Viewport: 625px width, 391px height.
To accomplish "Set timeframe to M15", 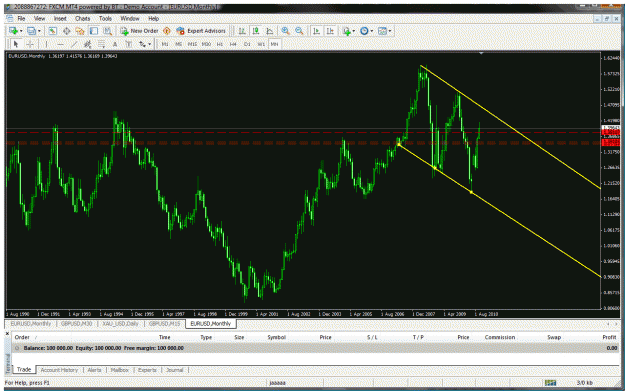I will (192, 44).
